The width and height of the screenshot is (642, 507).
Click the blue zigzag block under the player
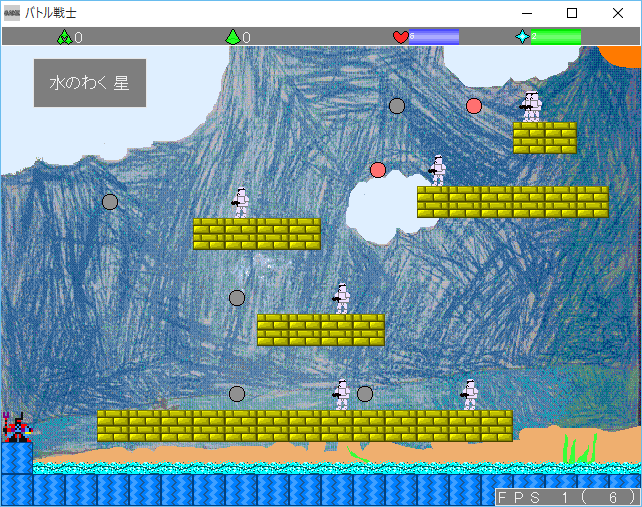[17, 458]
